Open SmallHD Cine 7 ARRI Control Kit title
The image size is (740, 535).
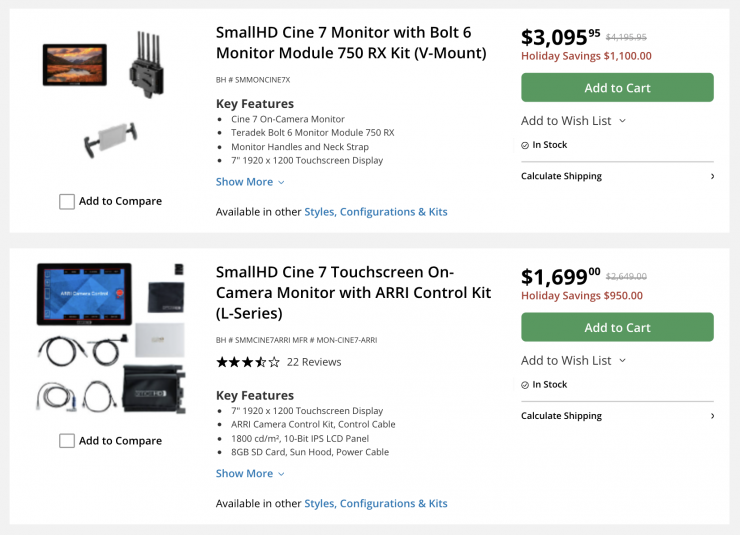pyautogui.click(x=353, y=292)
